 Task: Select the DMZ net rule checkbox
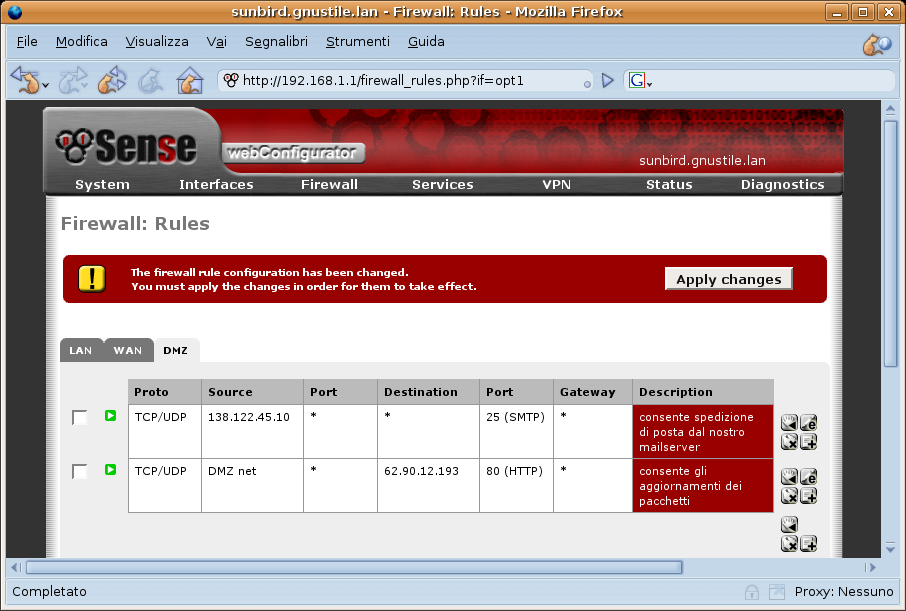coord(80,472)
